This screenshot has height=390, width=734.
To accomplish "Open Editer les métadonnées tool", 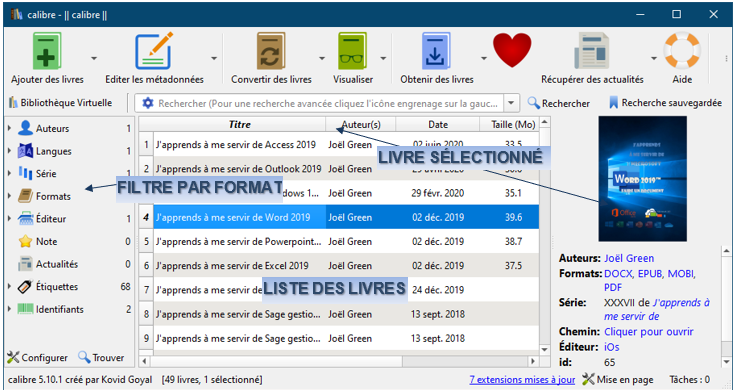I will coord(154,51).
